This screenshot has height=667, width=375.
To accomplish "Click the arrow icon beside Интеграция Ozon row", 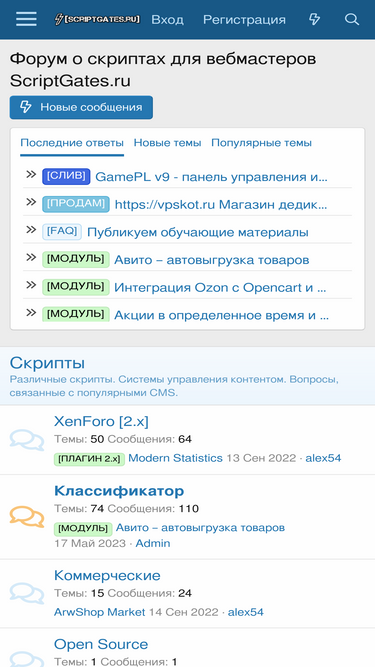I will (31, 285).
